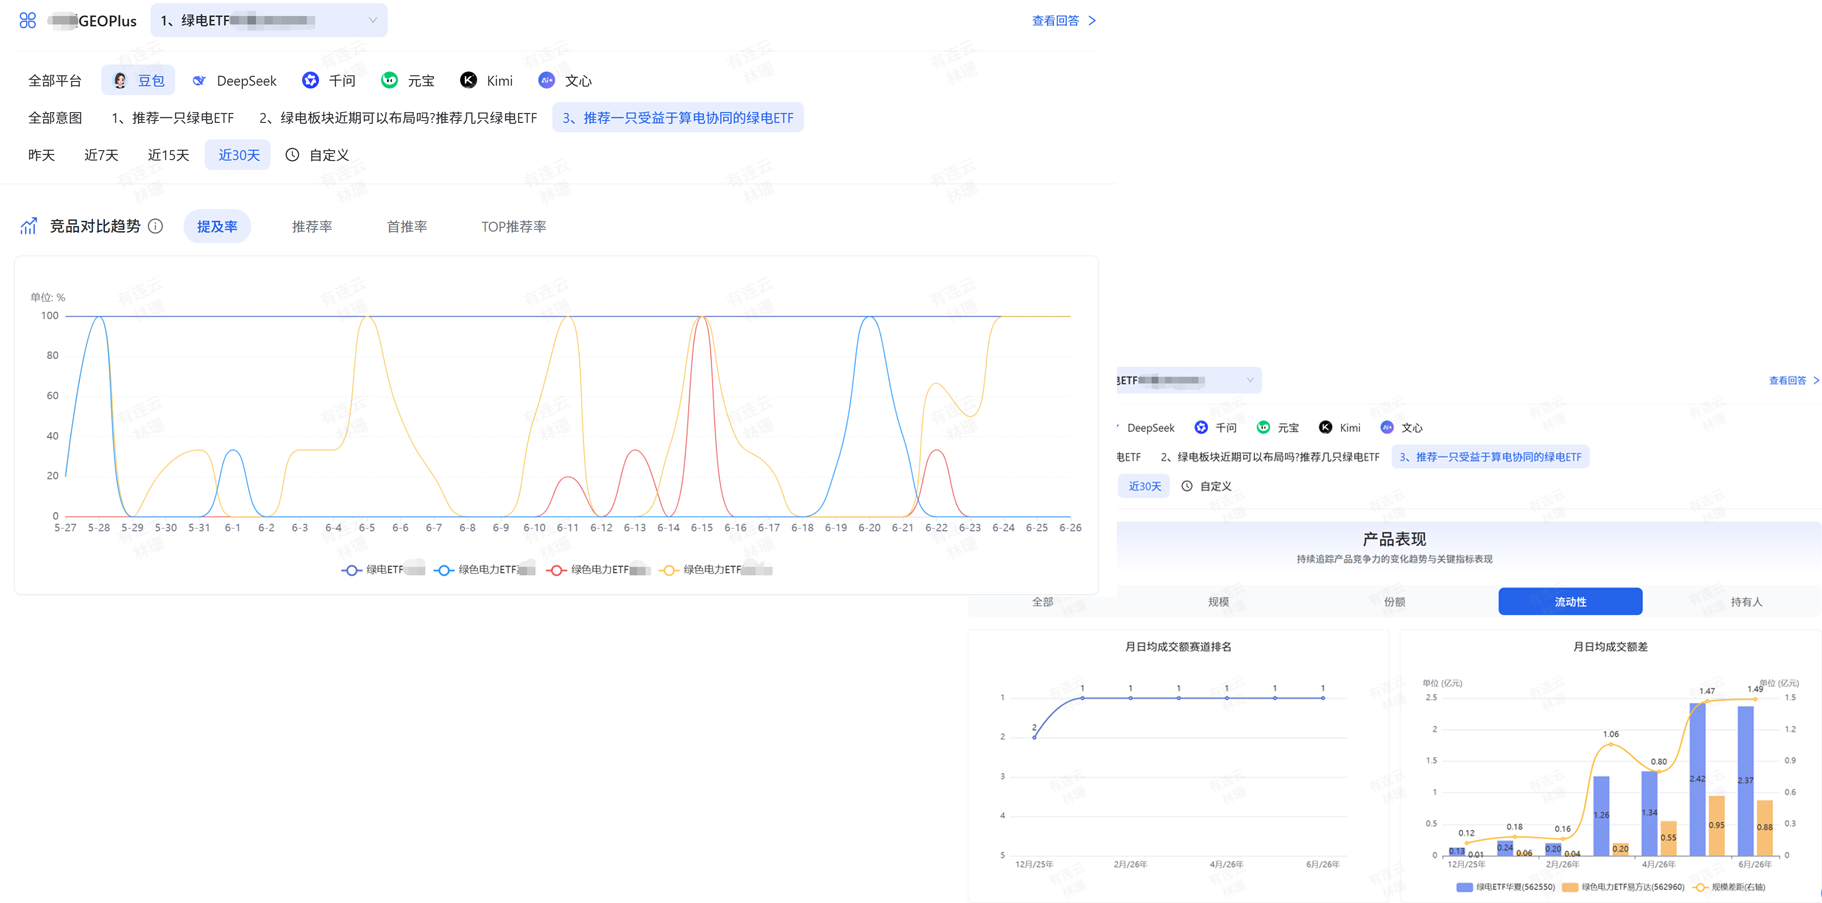1822x903 pixels.
Task: Toggle light-blue 绿色电力ETF legend series
Action: 484,570
